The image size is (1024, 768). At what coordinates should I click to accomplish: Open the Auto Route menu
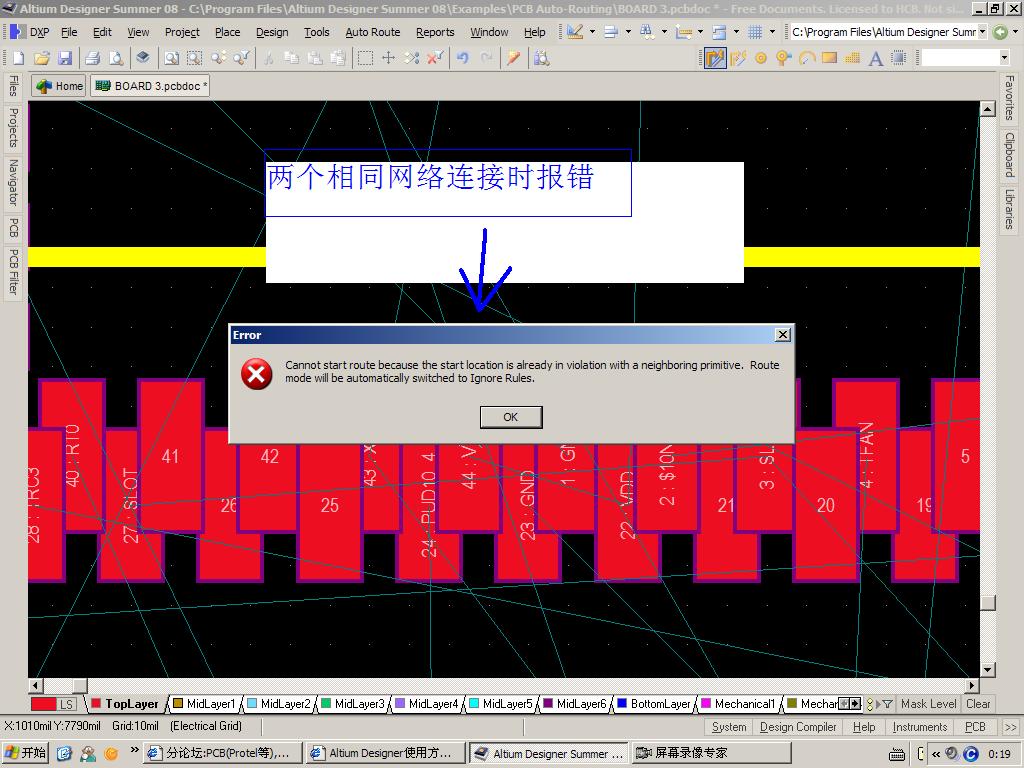(372, 32)
